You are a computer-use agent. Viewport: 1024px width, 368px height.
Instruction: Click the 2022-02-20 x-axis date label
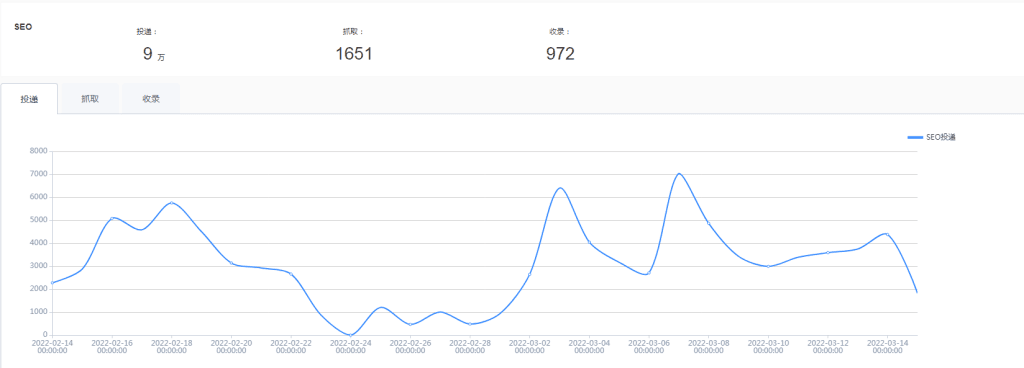click(232, 346)
